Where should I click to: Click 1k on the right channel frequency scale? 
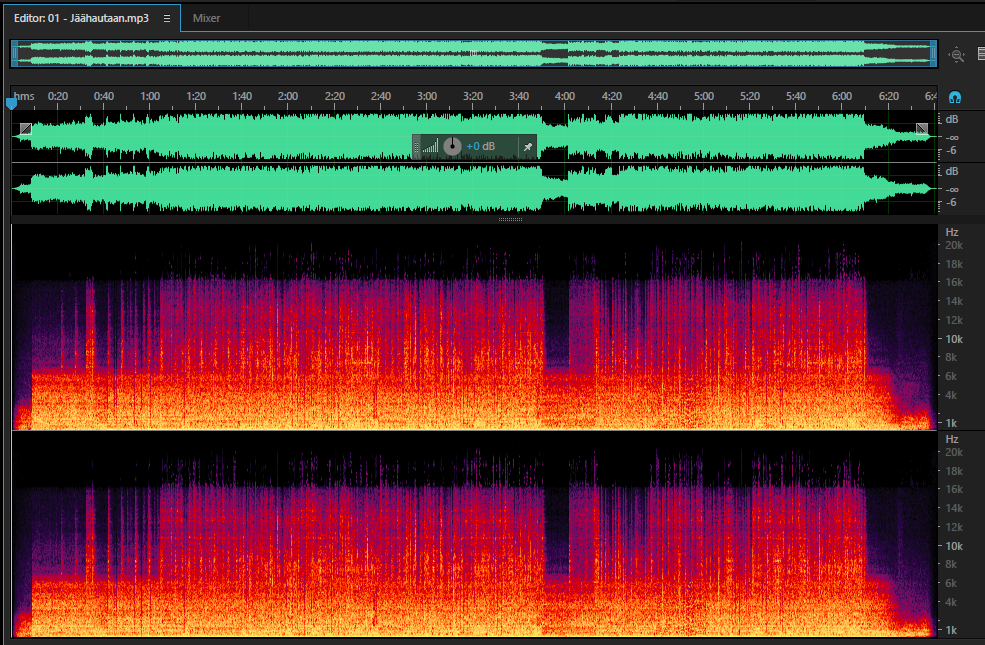tap(952, 630)
